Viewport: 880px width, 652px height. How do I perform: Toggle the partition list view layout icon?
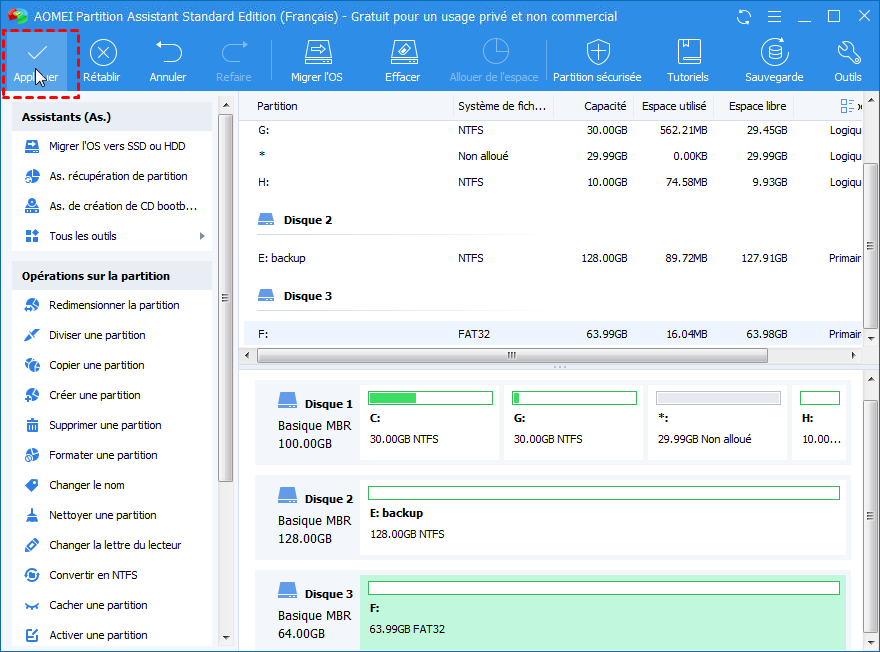point(848,106)
